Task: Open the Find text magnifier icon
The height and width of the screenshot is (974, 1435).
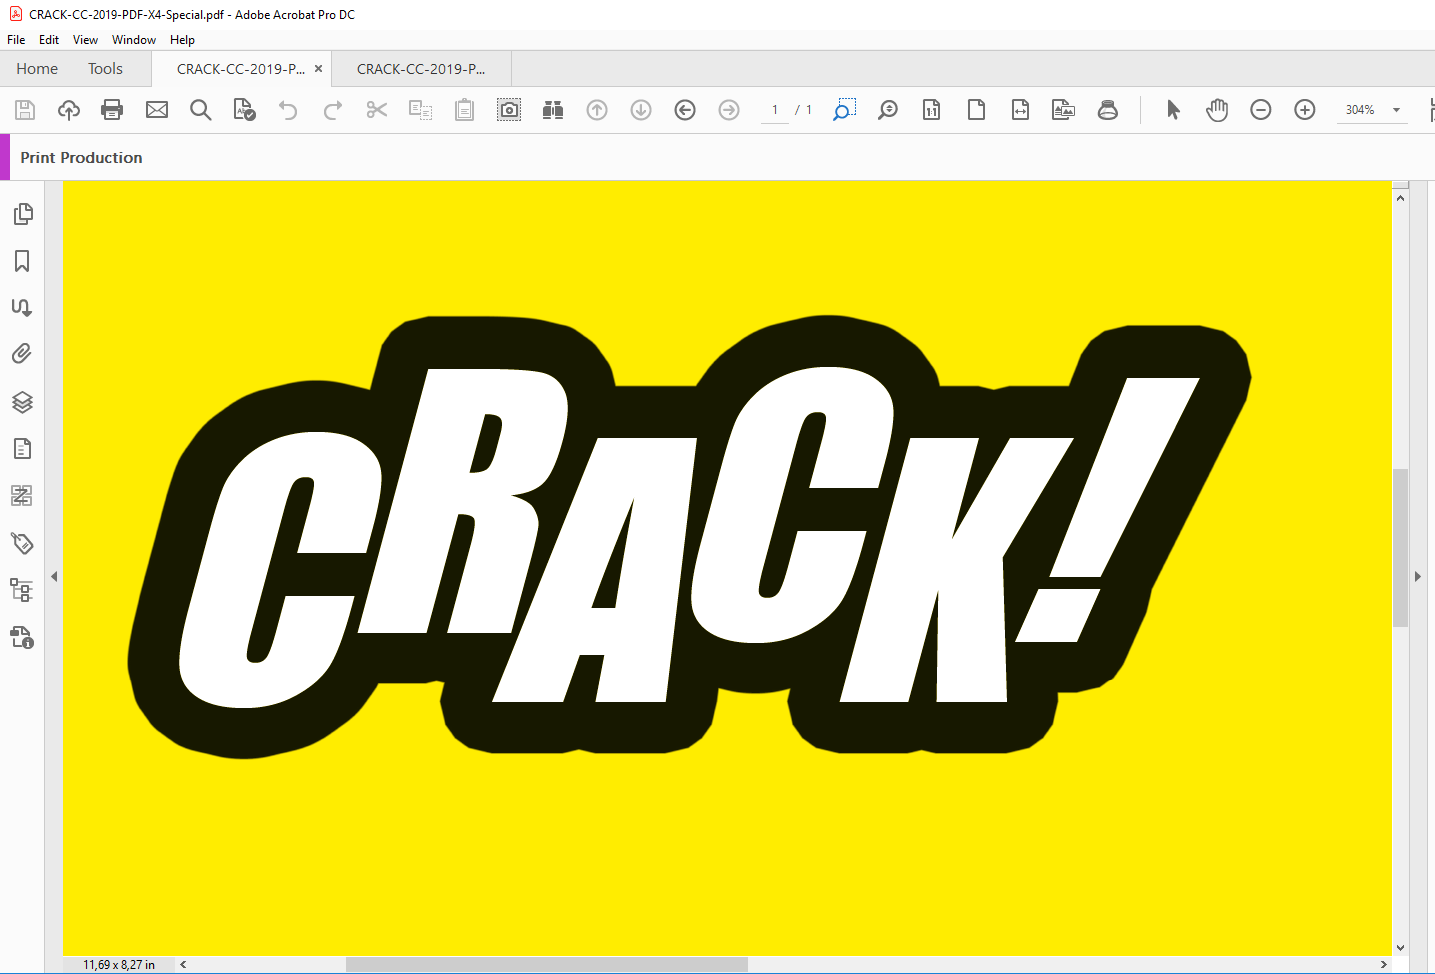Action: coord(201,110)
